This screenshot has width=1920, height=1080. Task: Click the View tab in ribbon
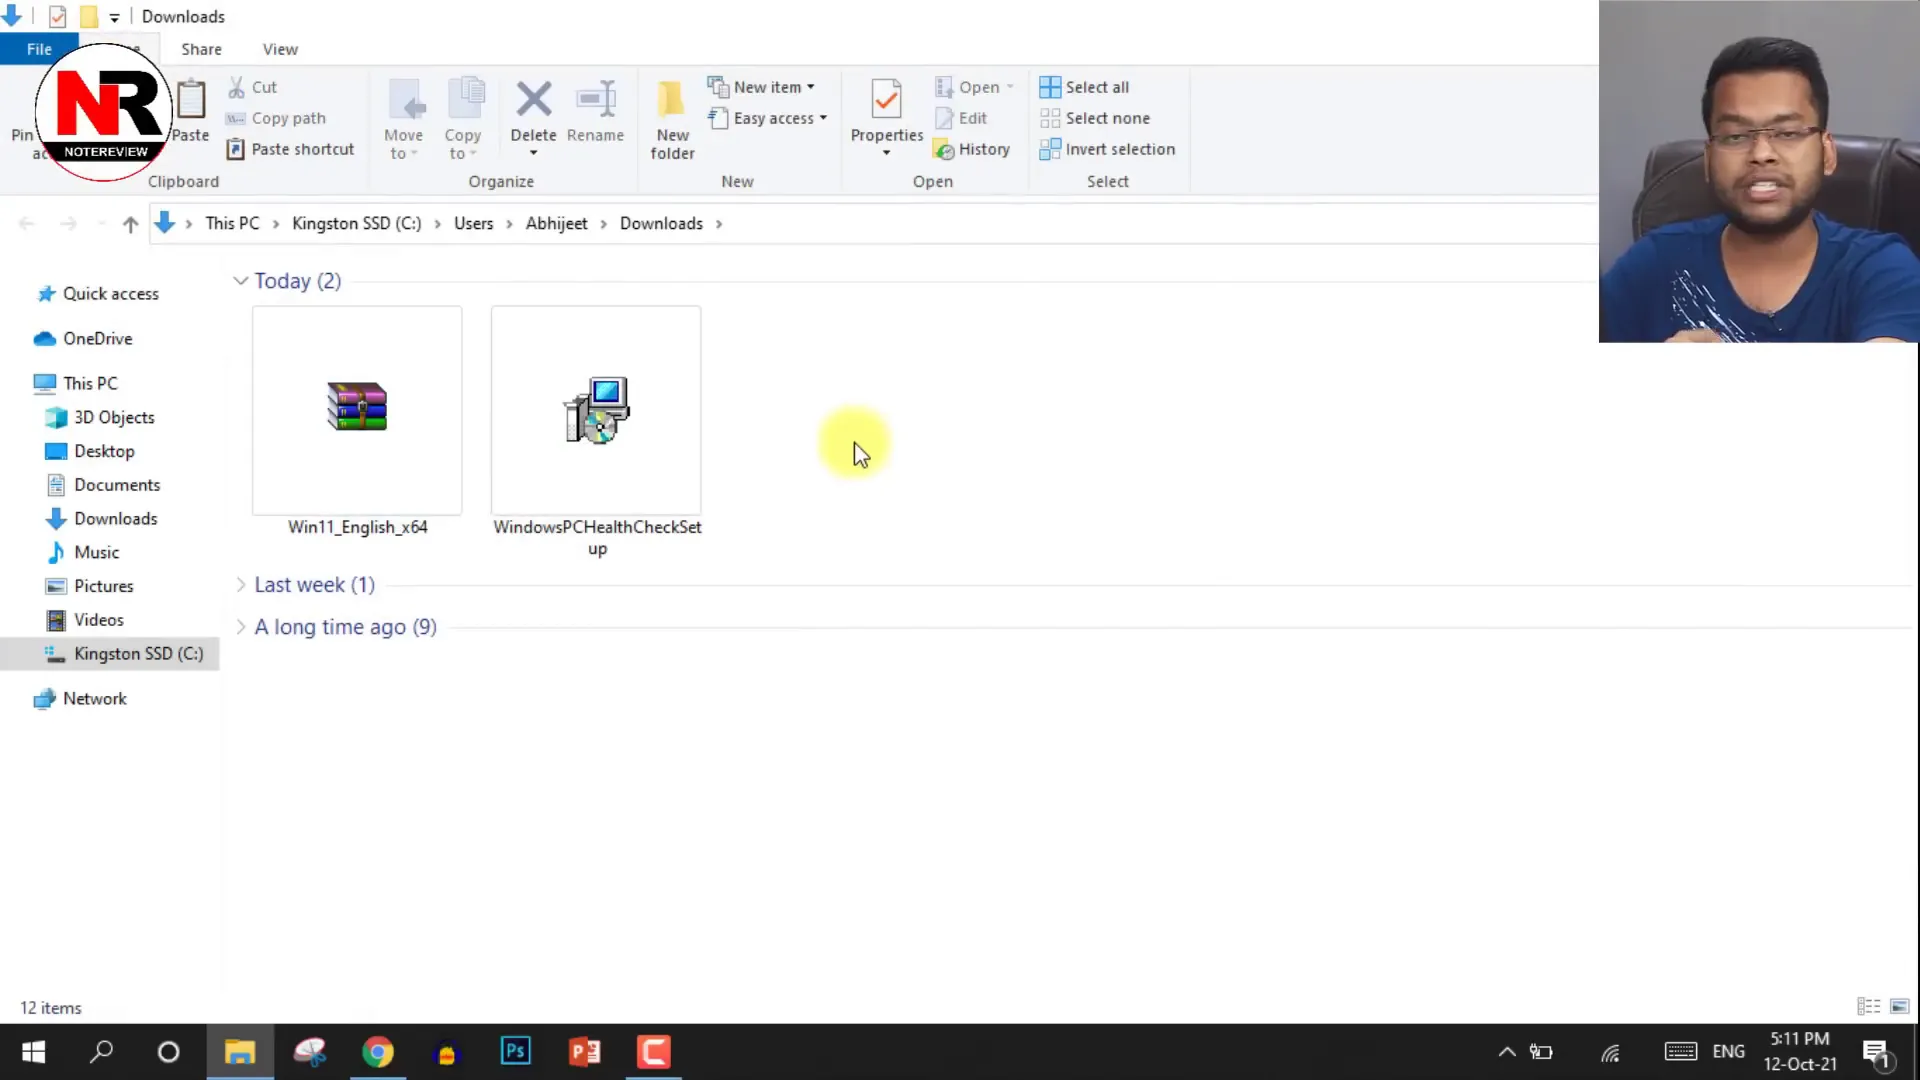coord(280,49)
